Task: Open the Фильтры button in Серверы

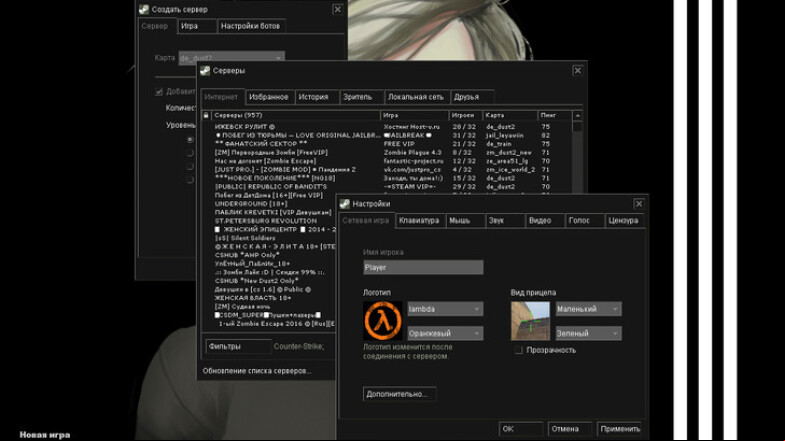Action: [238, 346]
